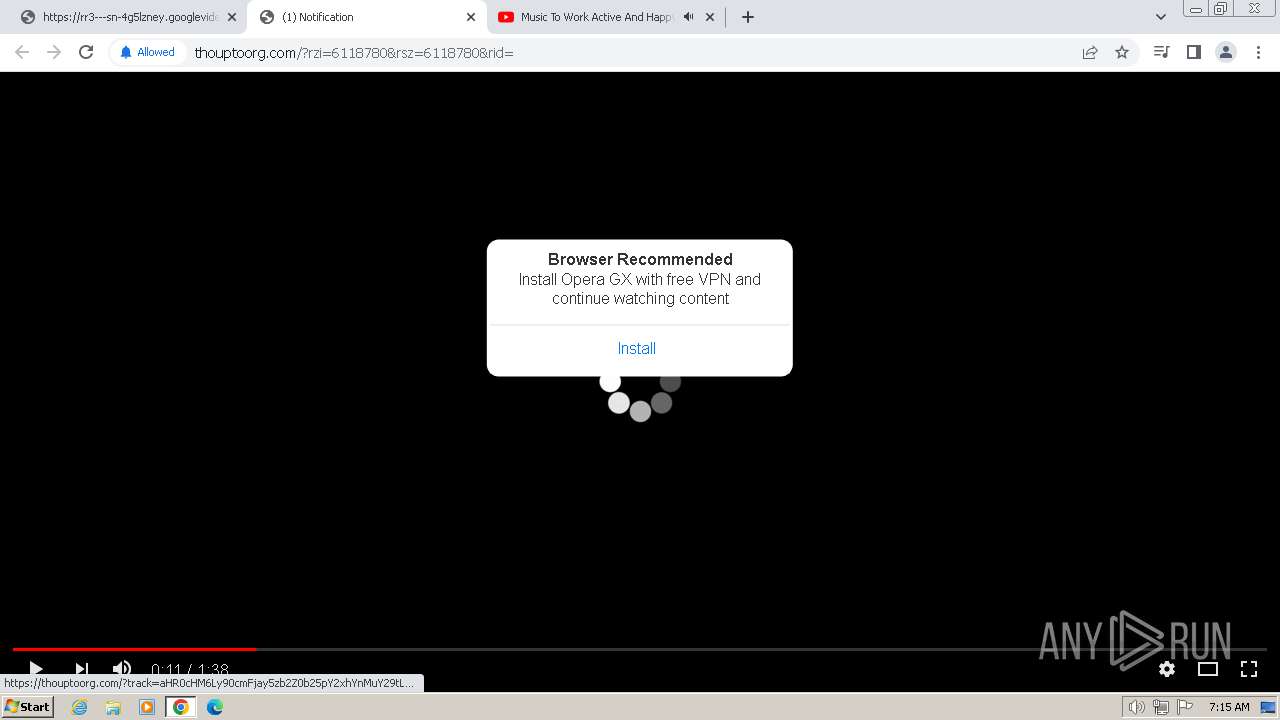
Task: Open the media controls button
Action: (1161, 52)
